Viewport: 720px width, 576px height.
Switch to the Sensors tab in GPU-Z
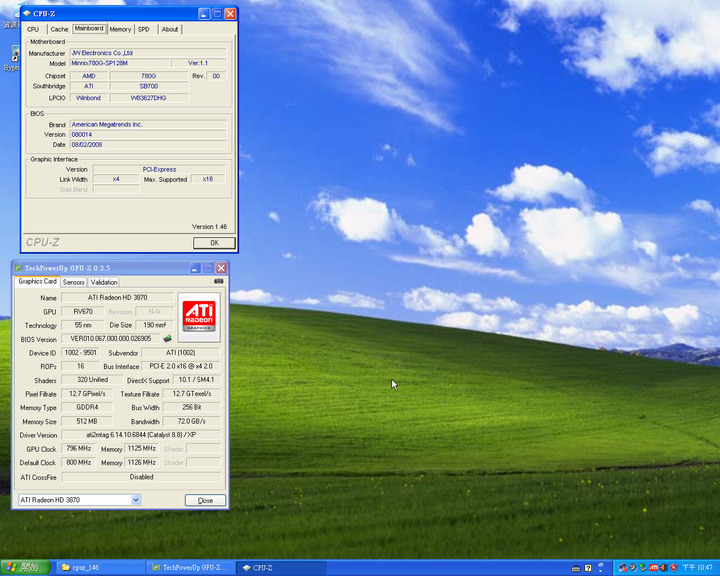pos(74,282)
